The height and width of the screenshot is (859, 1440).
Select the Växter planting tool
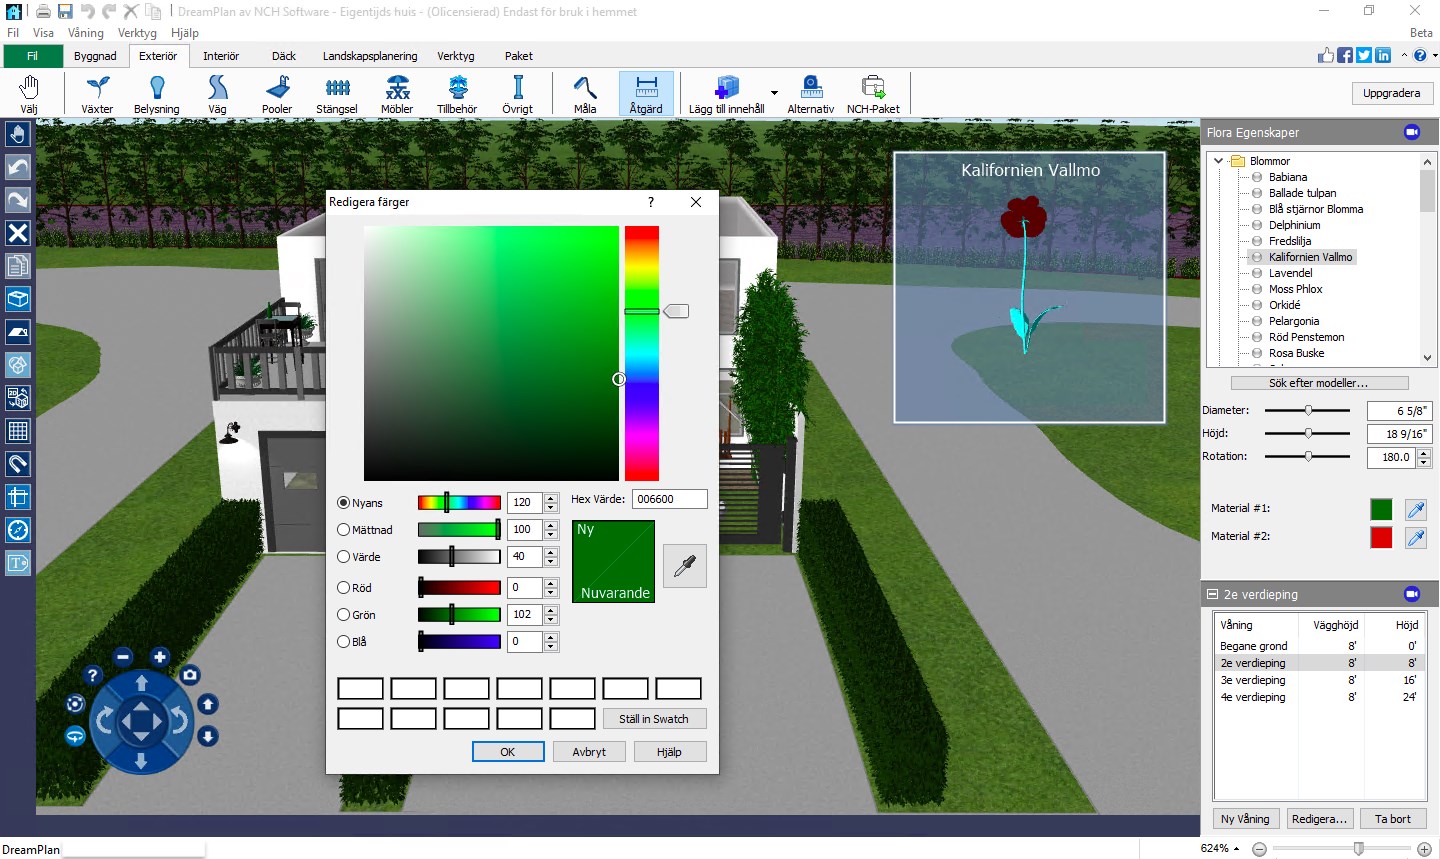(x=95, y=93)
